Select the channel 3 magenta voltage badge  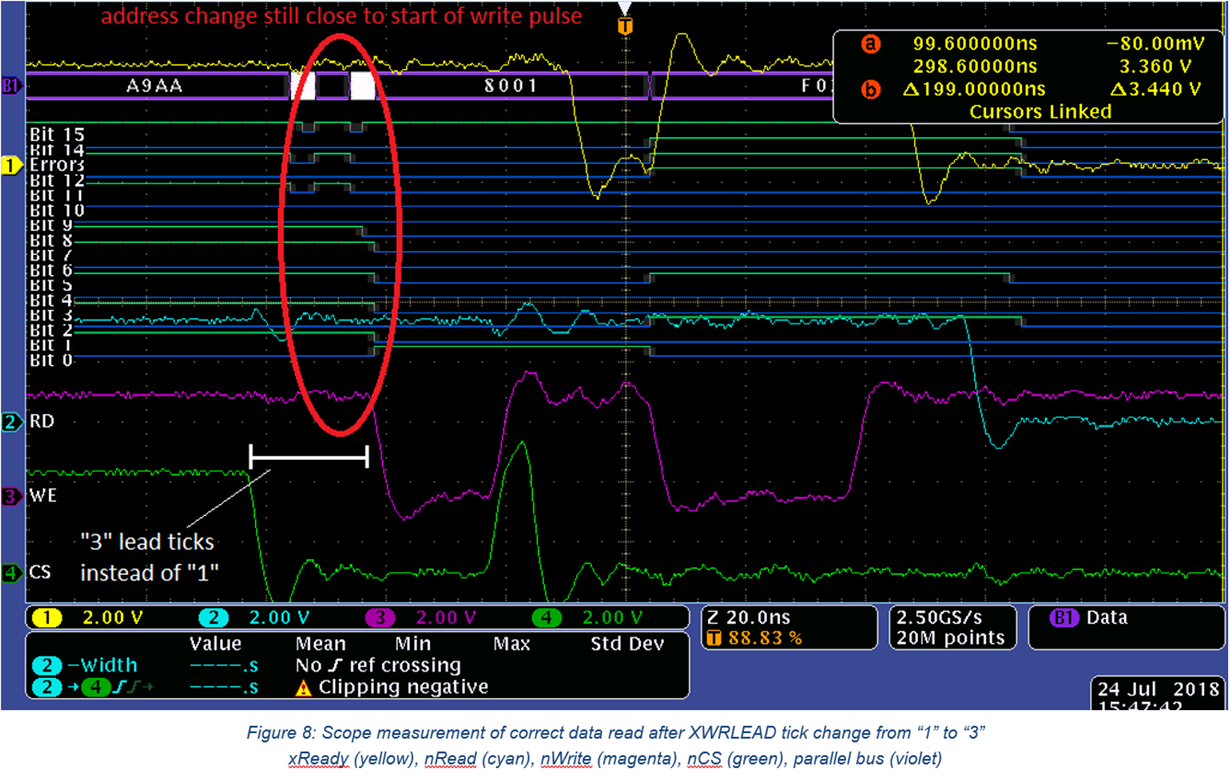(381, 618)
